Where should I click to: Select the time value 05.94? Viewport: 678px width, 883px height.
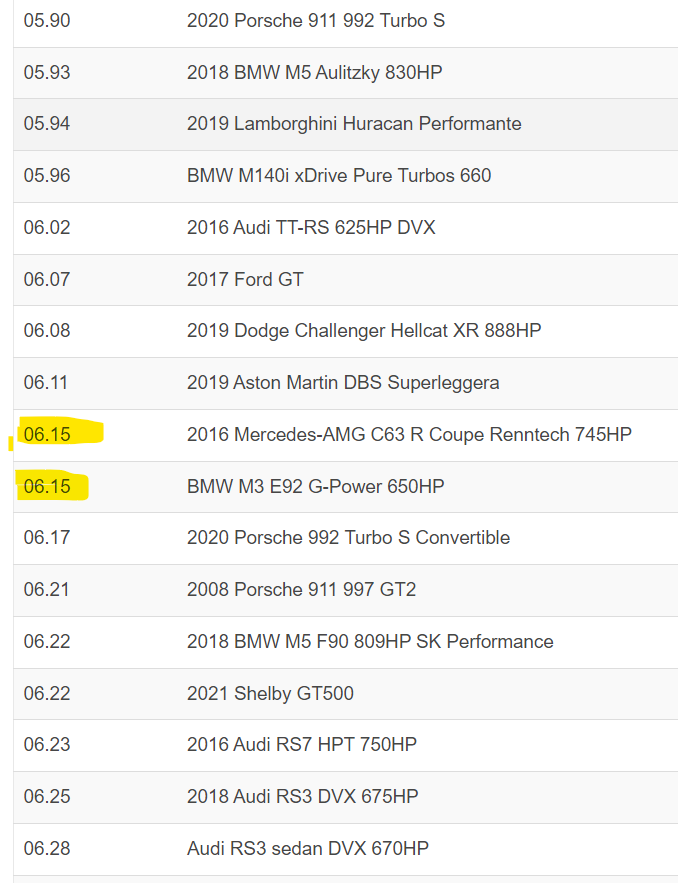coord(47,124)
